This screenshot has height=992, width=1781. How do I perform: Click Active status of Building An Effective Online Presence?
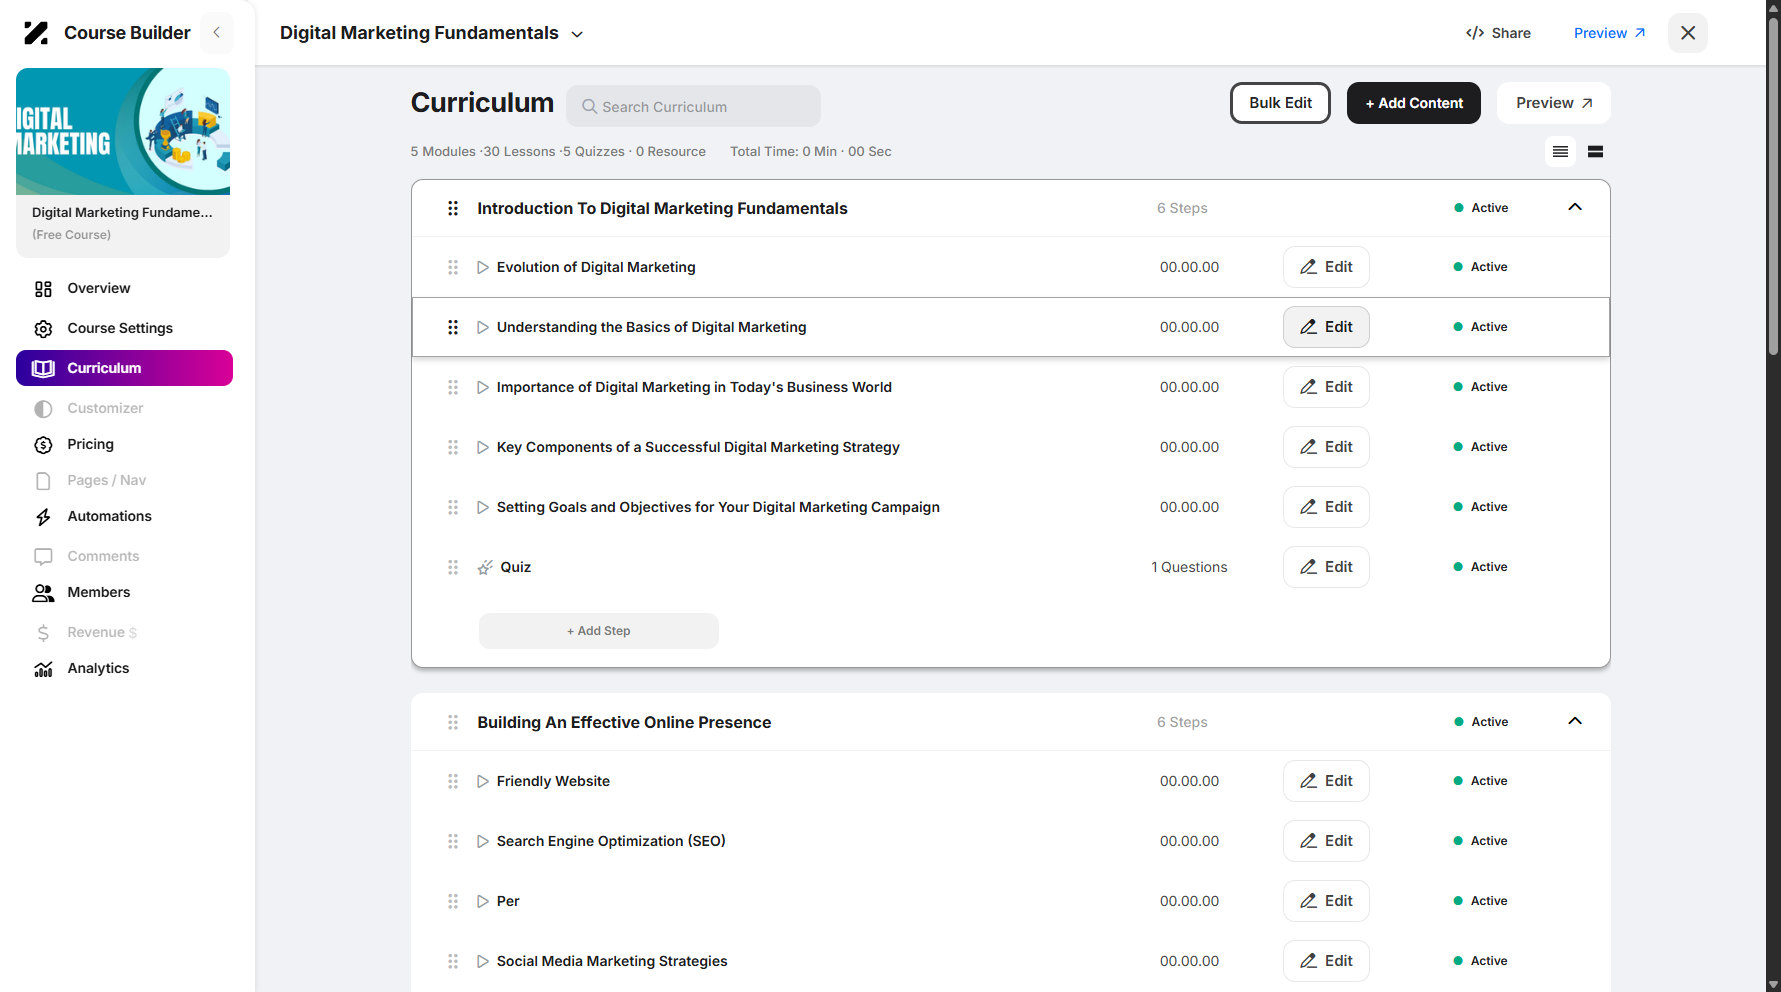click(1481, 722)
